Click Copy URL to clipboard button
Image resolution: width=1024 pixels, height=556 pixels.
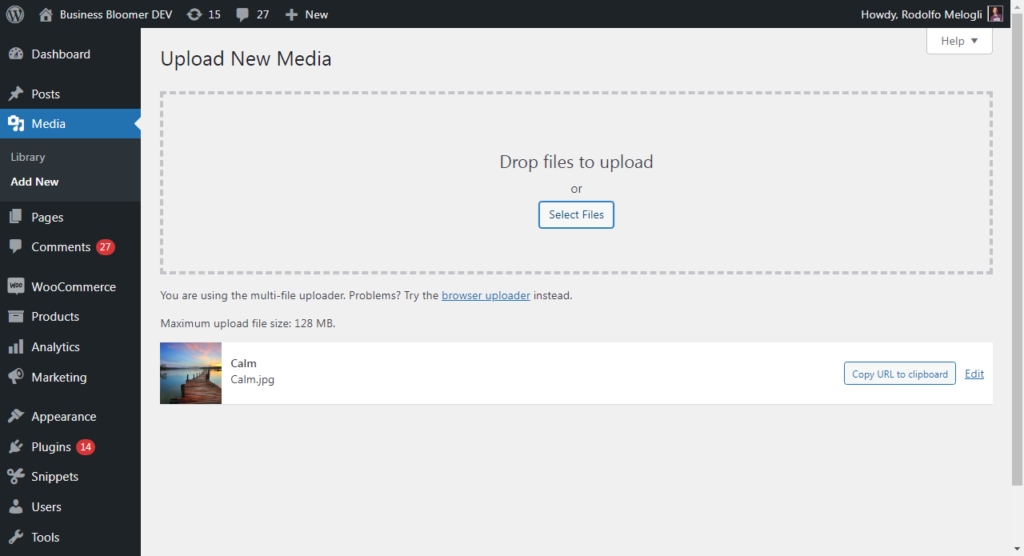[x=899, y=374]
